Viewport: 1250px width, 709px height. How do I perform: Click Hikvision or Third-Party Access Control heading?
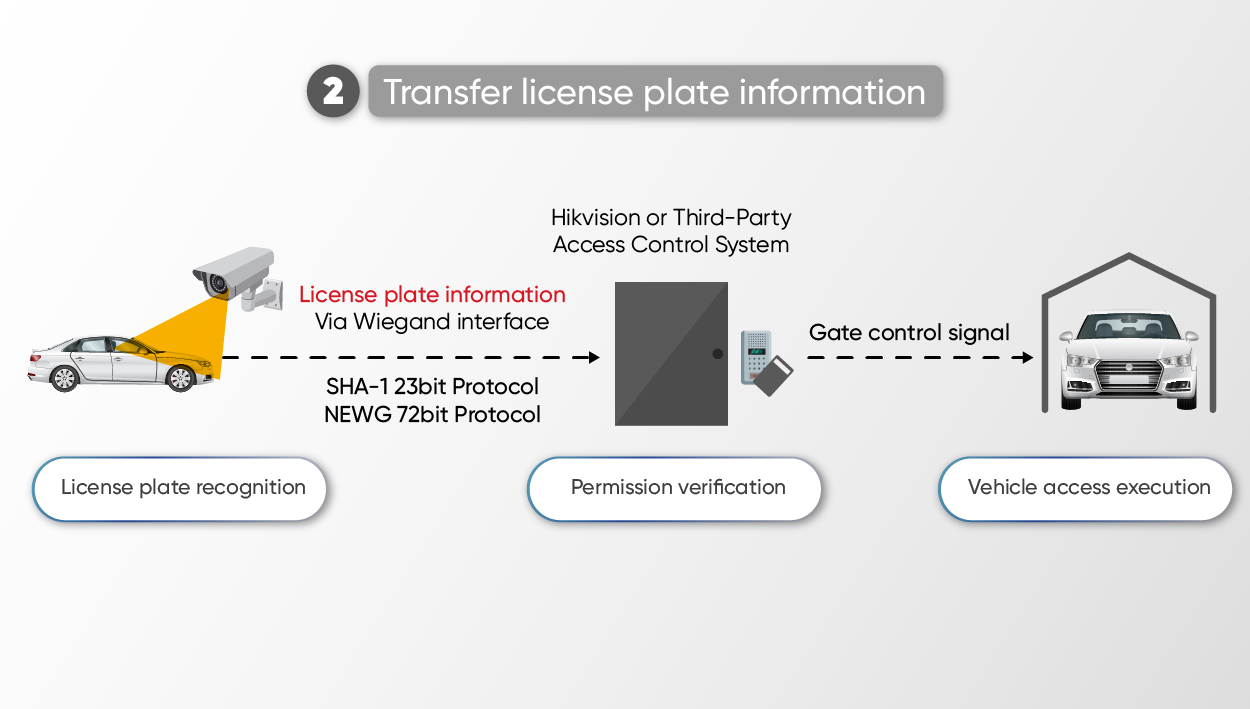coord(671,231)
